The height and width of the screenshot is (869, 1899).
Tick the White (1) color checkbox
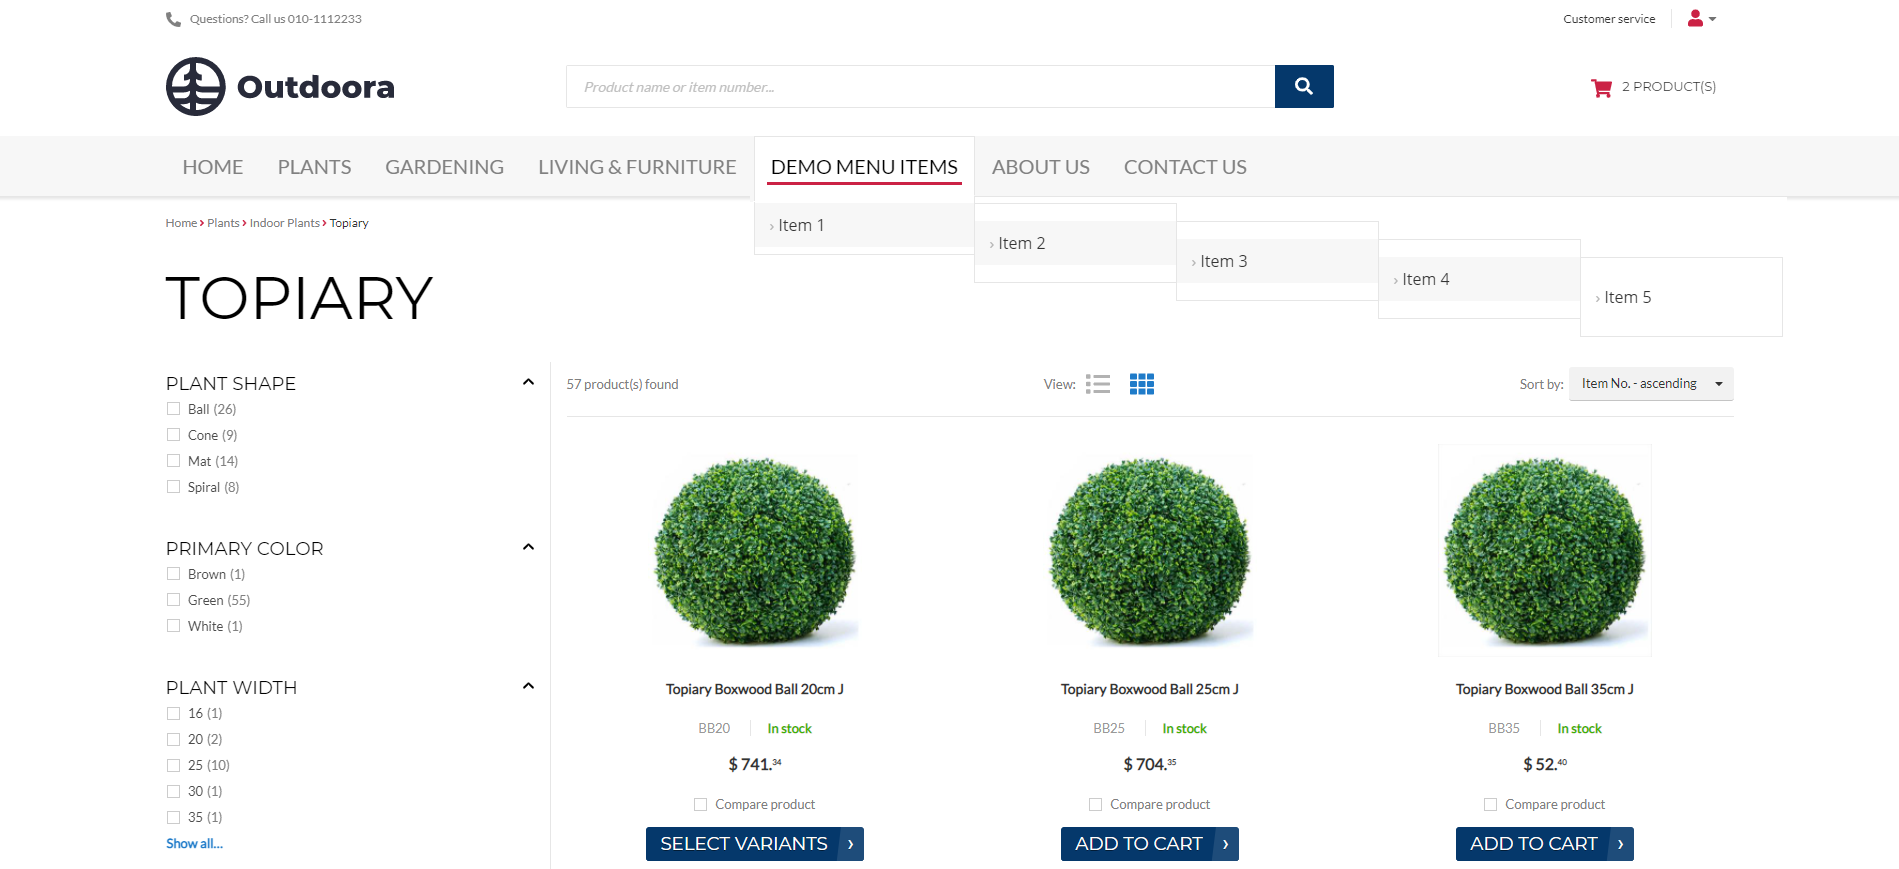pyautogui.click(x=173, y=626)
